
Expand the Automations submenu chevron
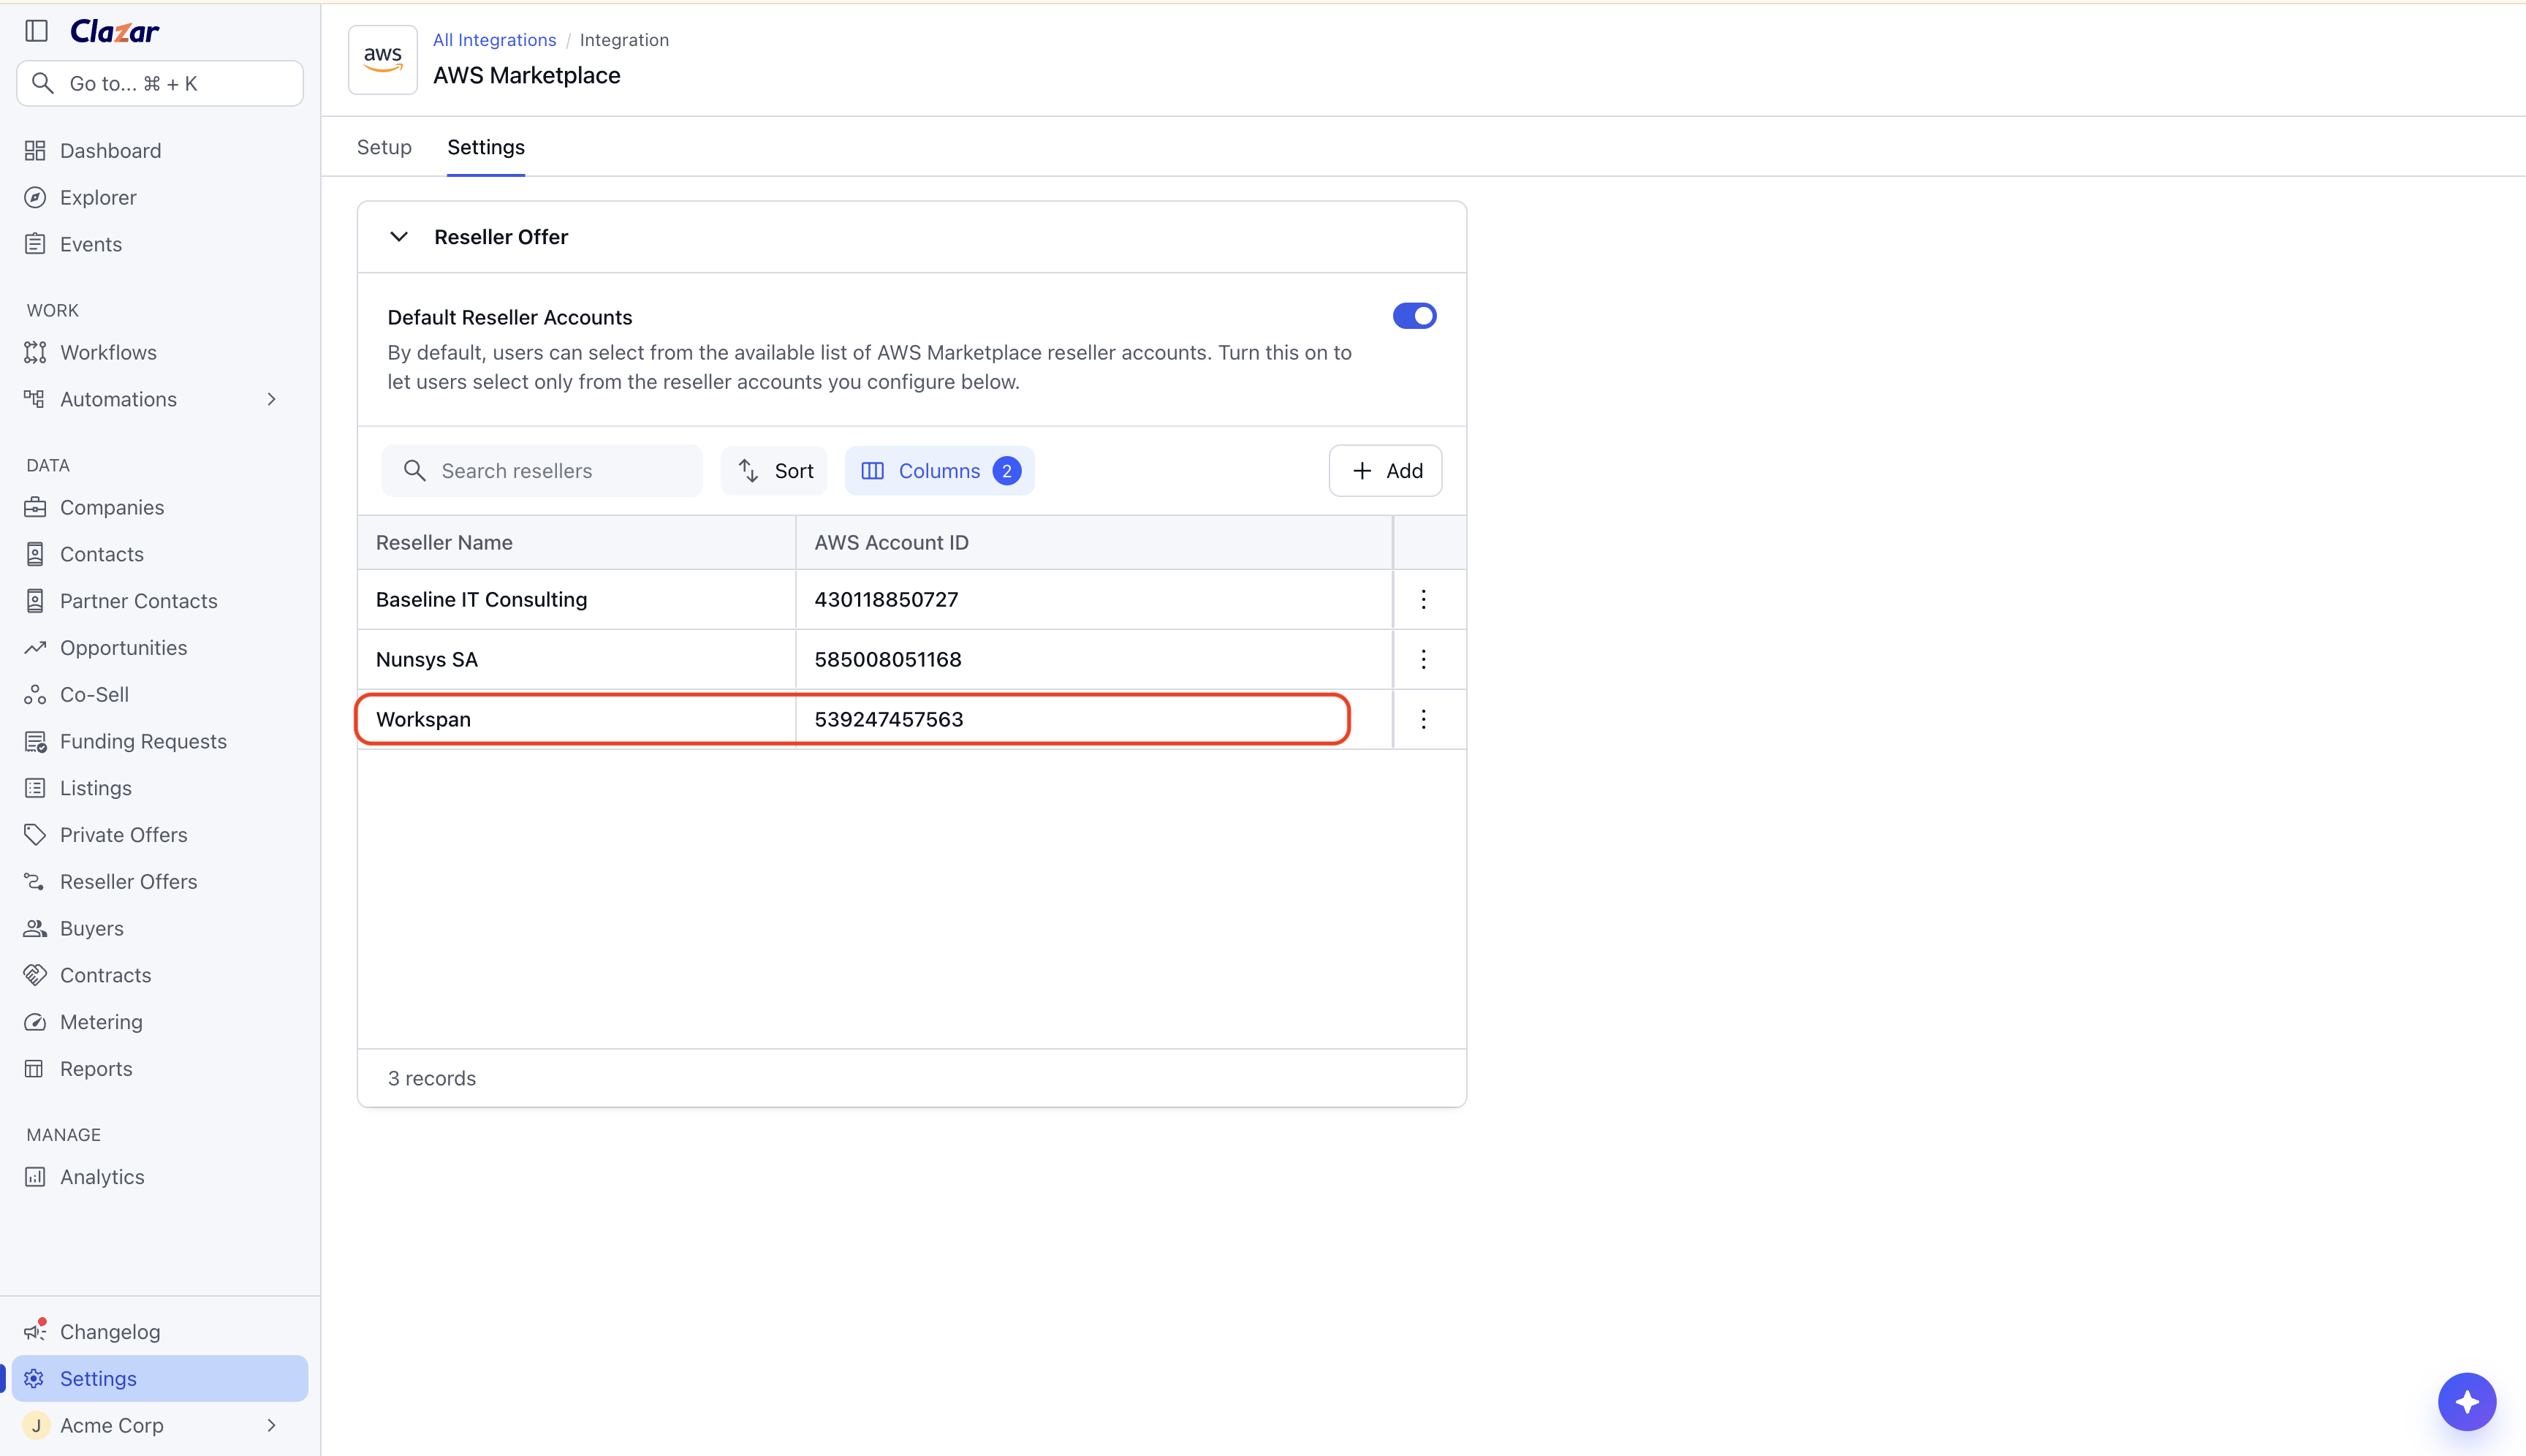[272, 399]
